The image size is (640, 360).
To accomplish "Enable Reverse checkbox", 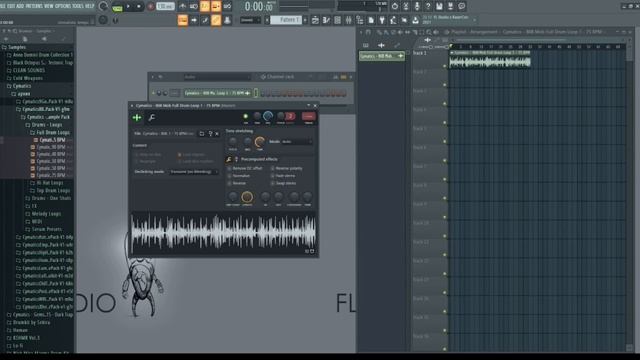I will [230, 183].
